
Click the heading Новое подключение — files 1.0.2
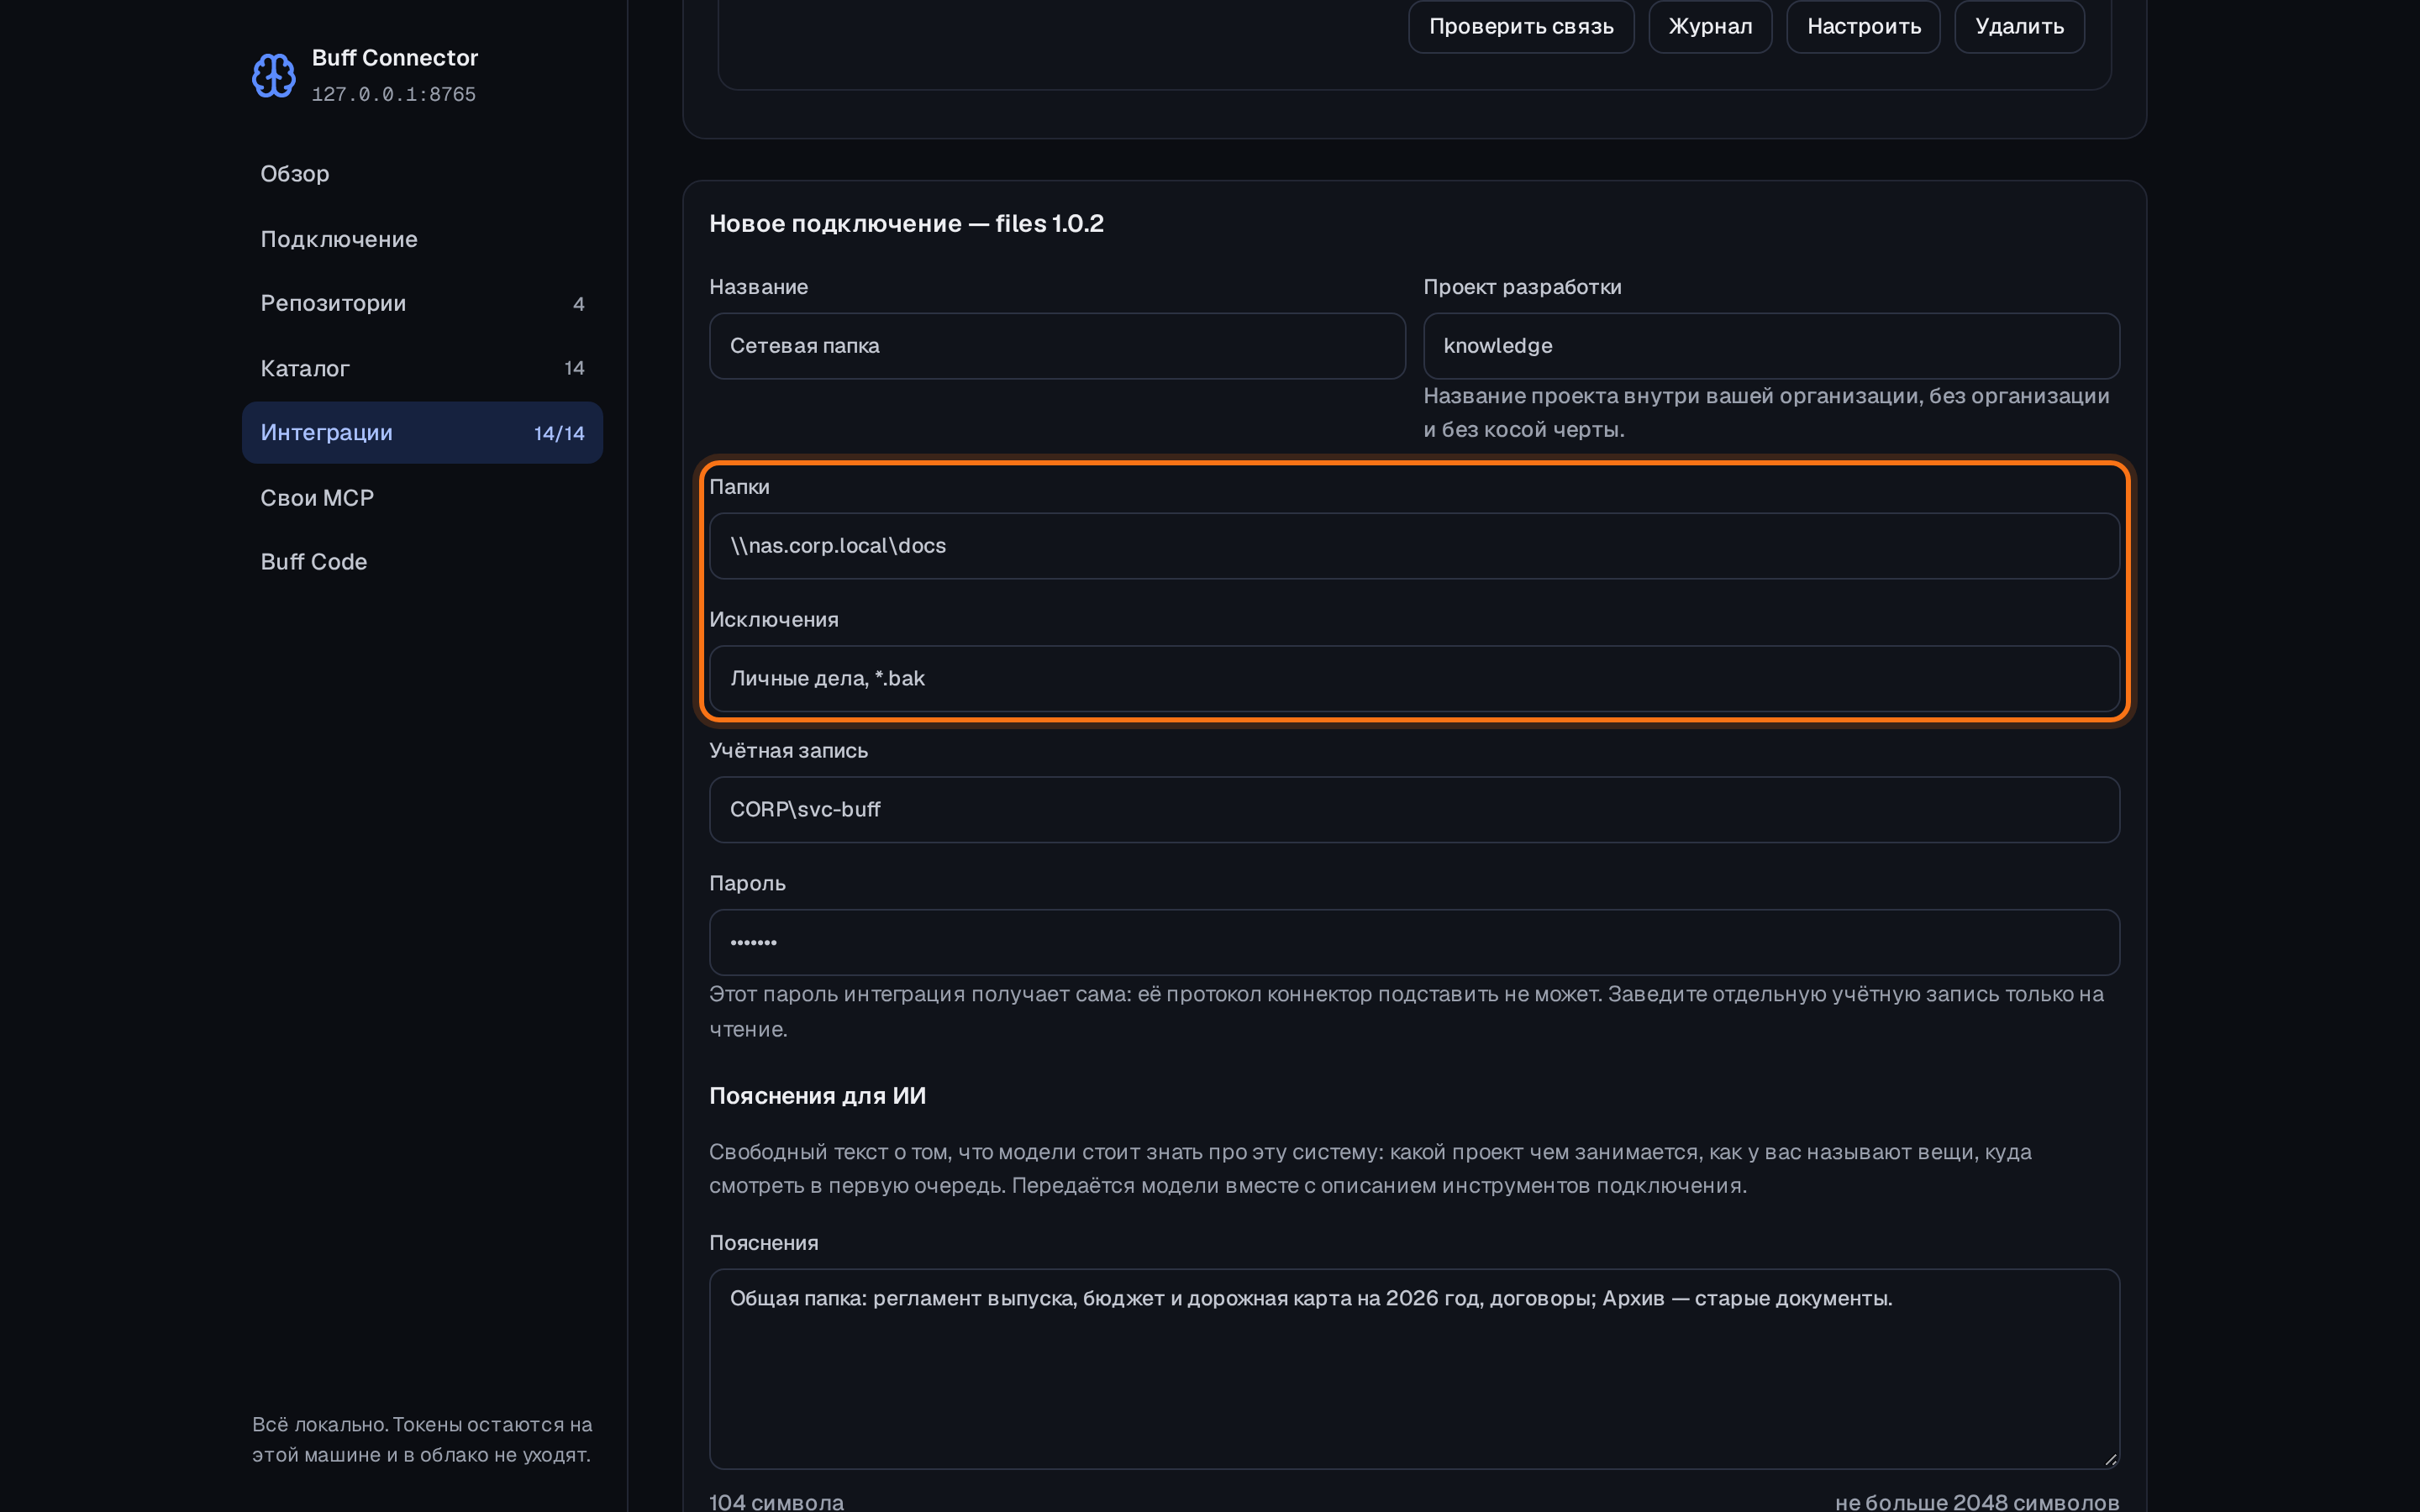coord(906,224)
